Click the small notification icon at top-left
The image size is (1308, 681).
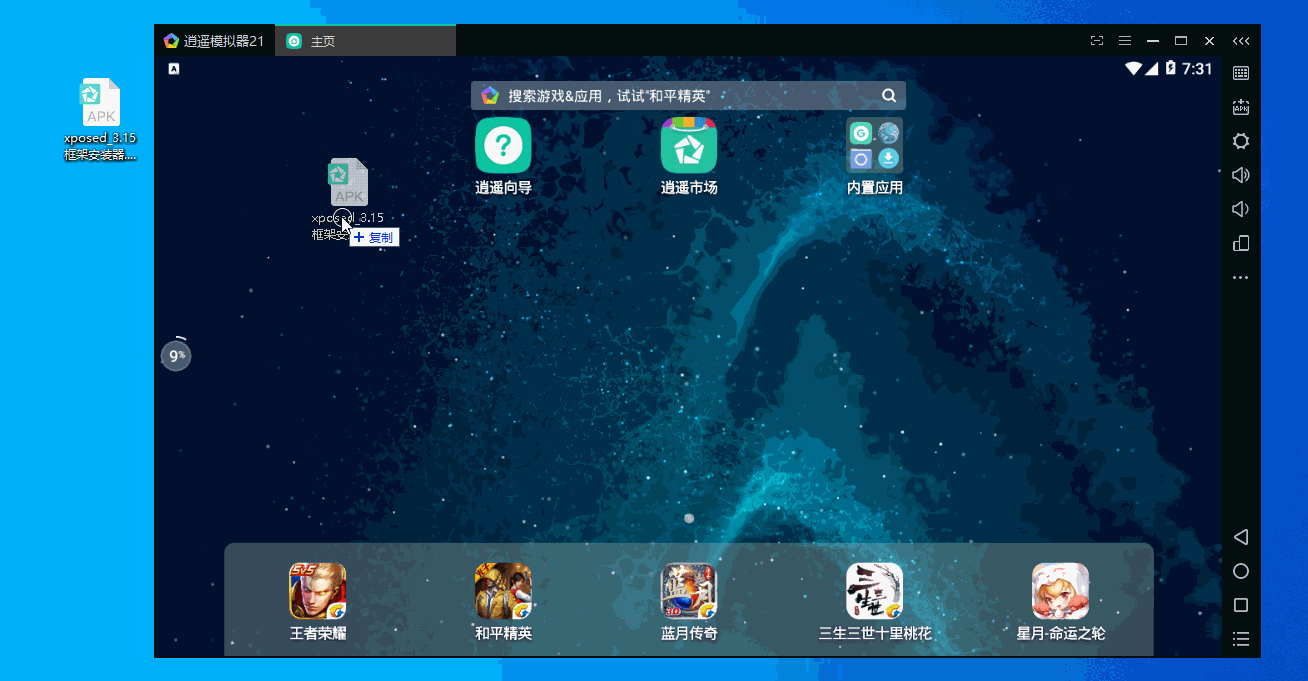click(x=174, y=69)
